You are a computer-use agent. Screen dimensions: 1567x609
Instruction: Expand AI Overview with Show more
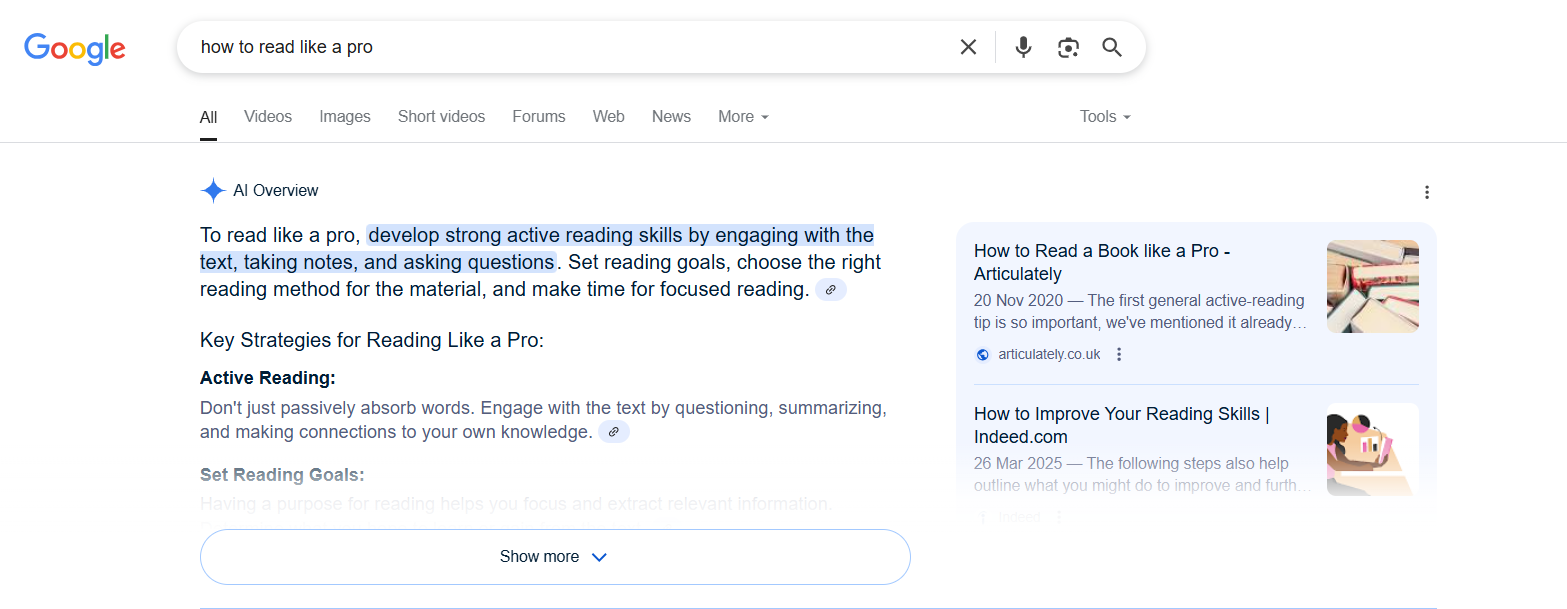(x=555, y=557)
